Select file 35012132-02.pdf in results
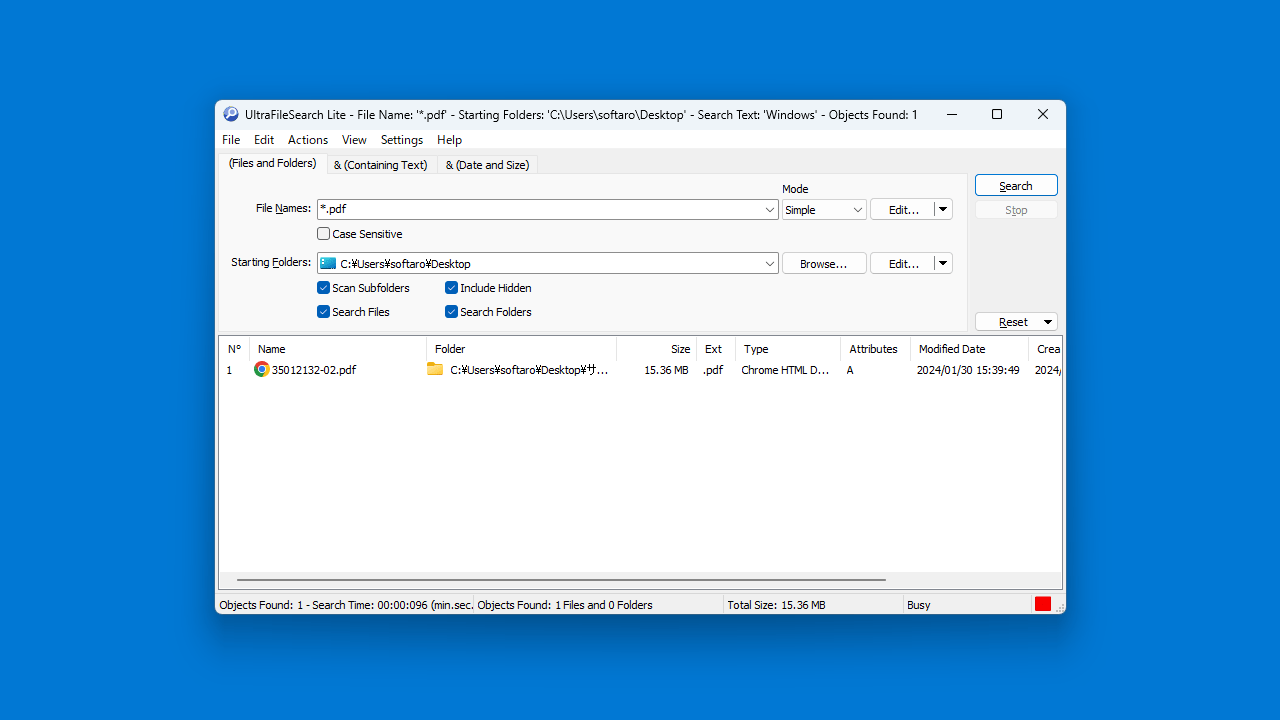1280x720 pixels. tap(314, 370)
